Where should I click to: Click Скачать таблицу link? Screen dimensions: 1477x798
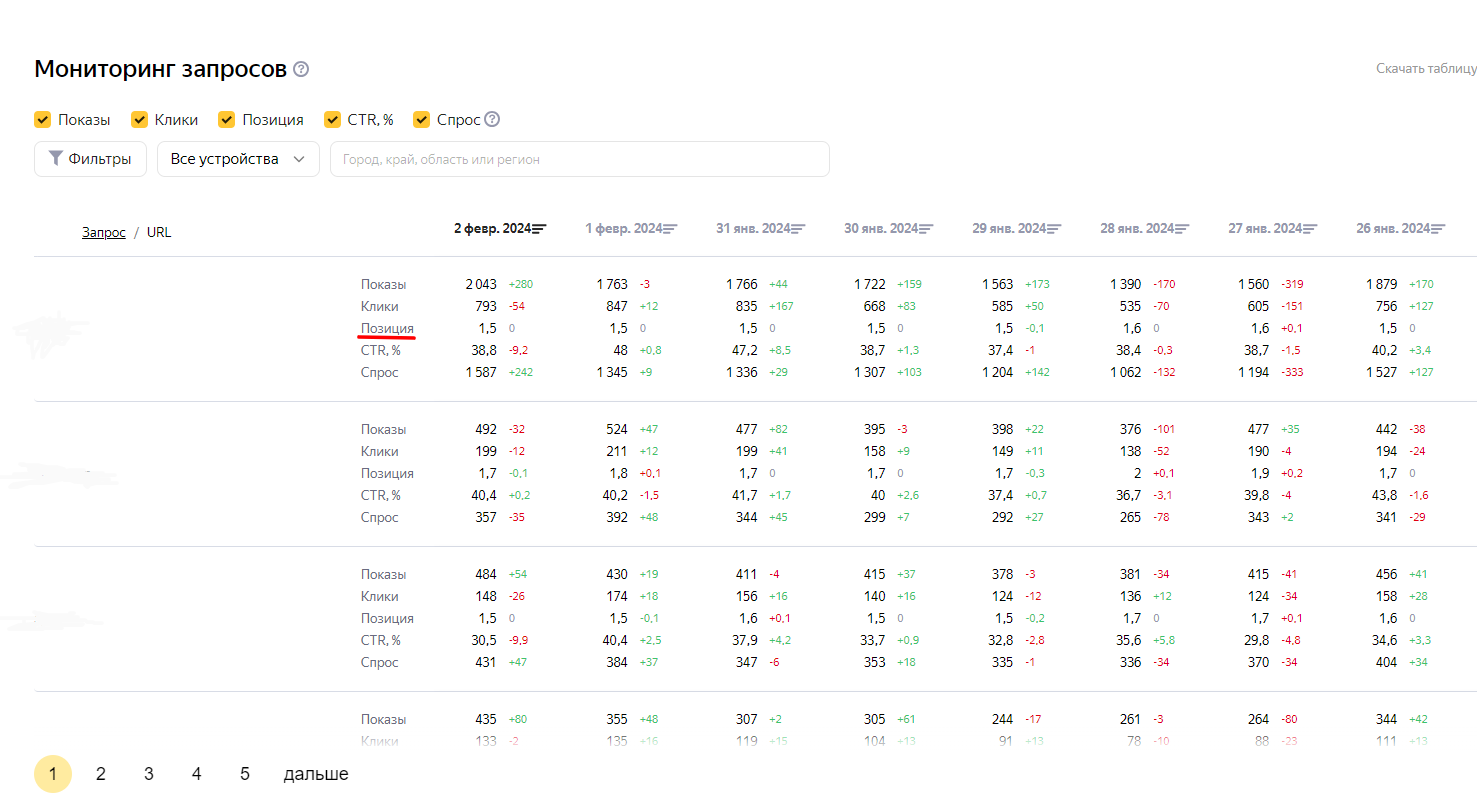coord(1426,69)
